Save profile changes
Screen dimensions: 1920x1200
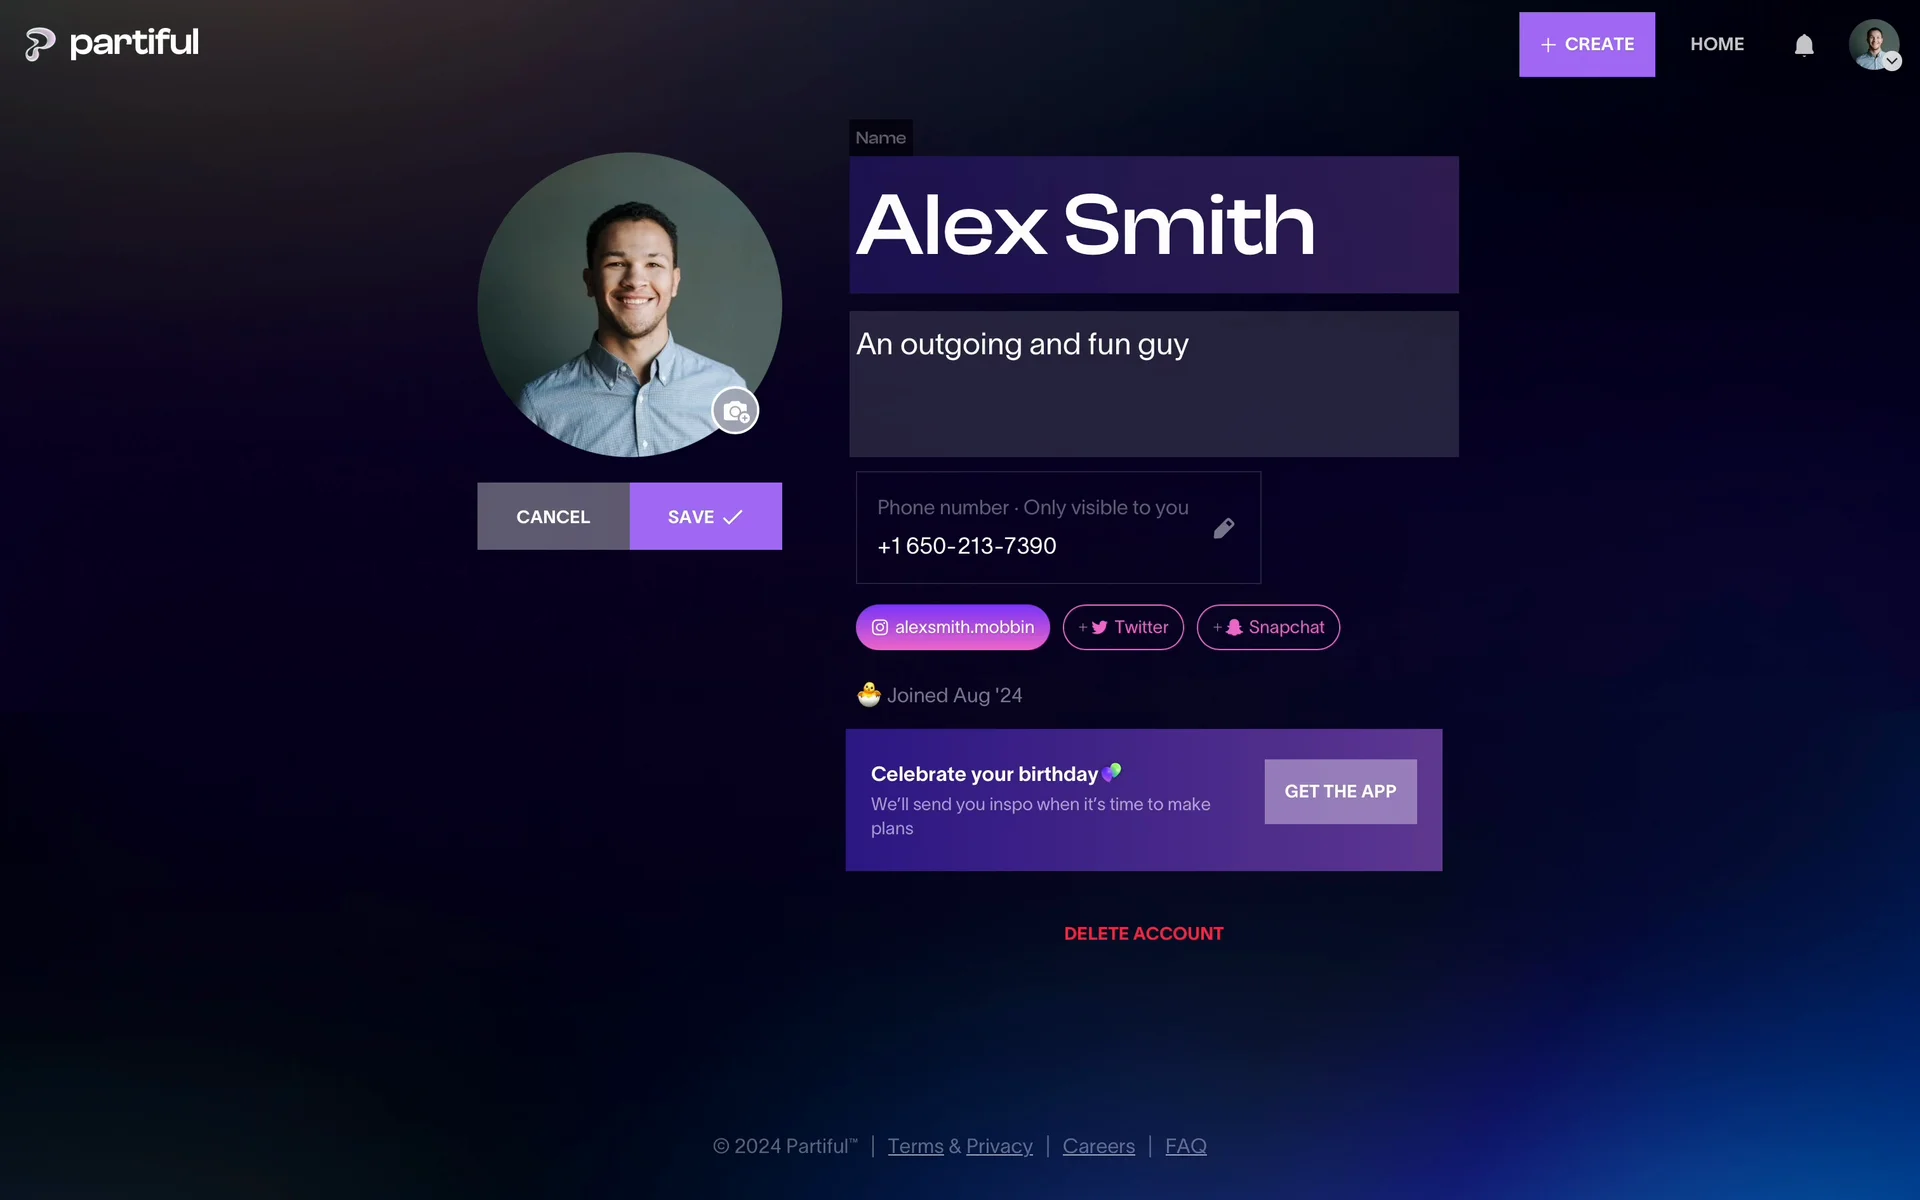pyautogui.click(x=706, y=516)
